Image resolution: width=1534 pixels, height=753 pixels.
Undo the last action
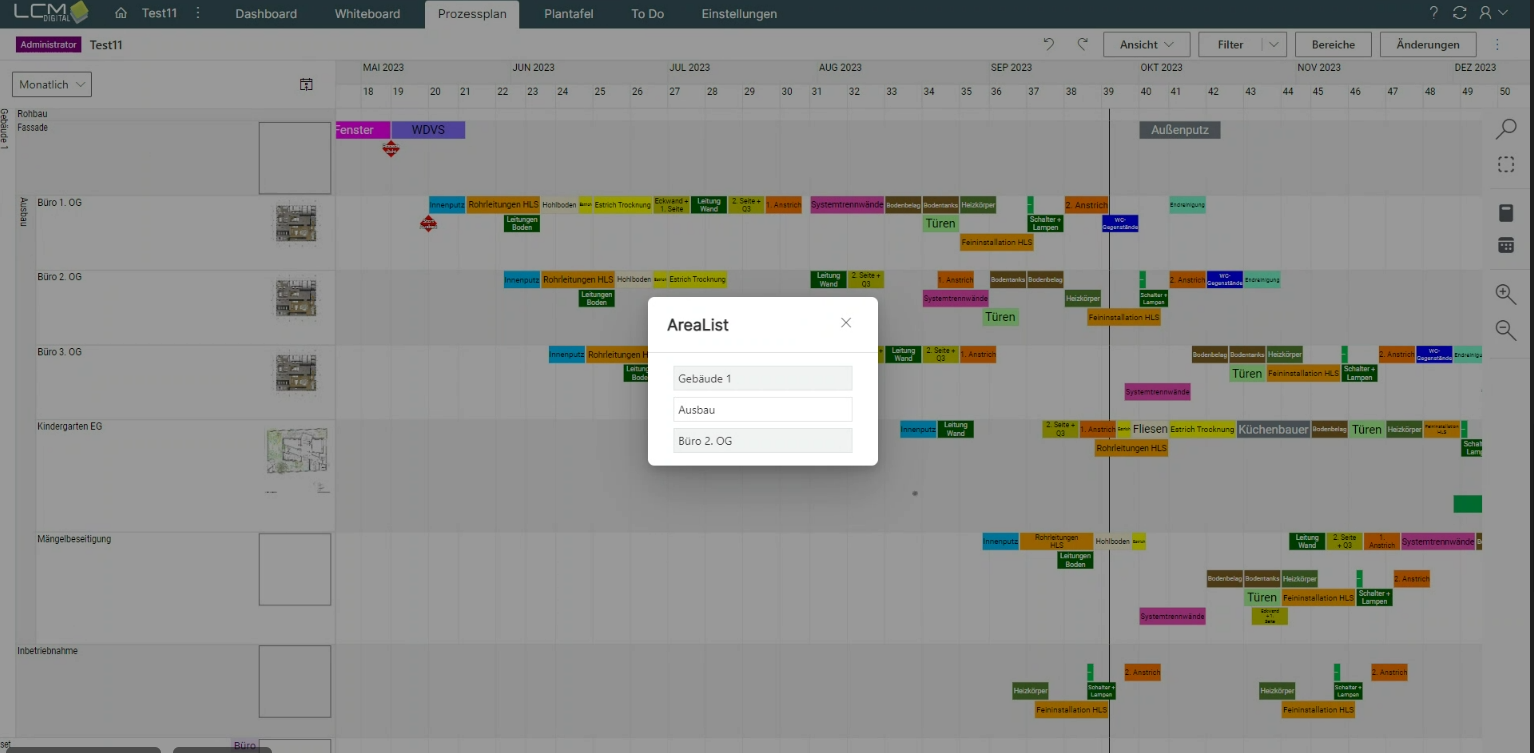1049,45
